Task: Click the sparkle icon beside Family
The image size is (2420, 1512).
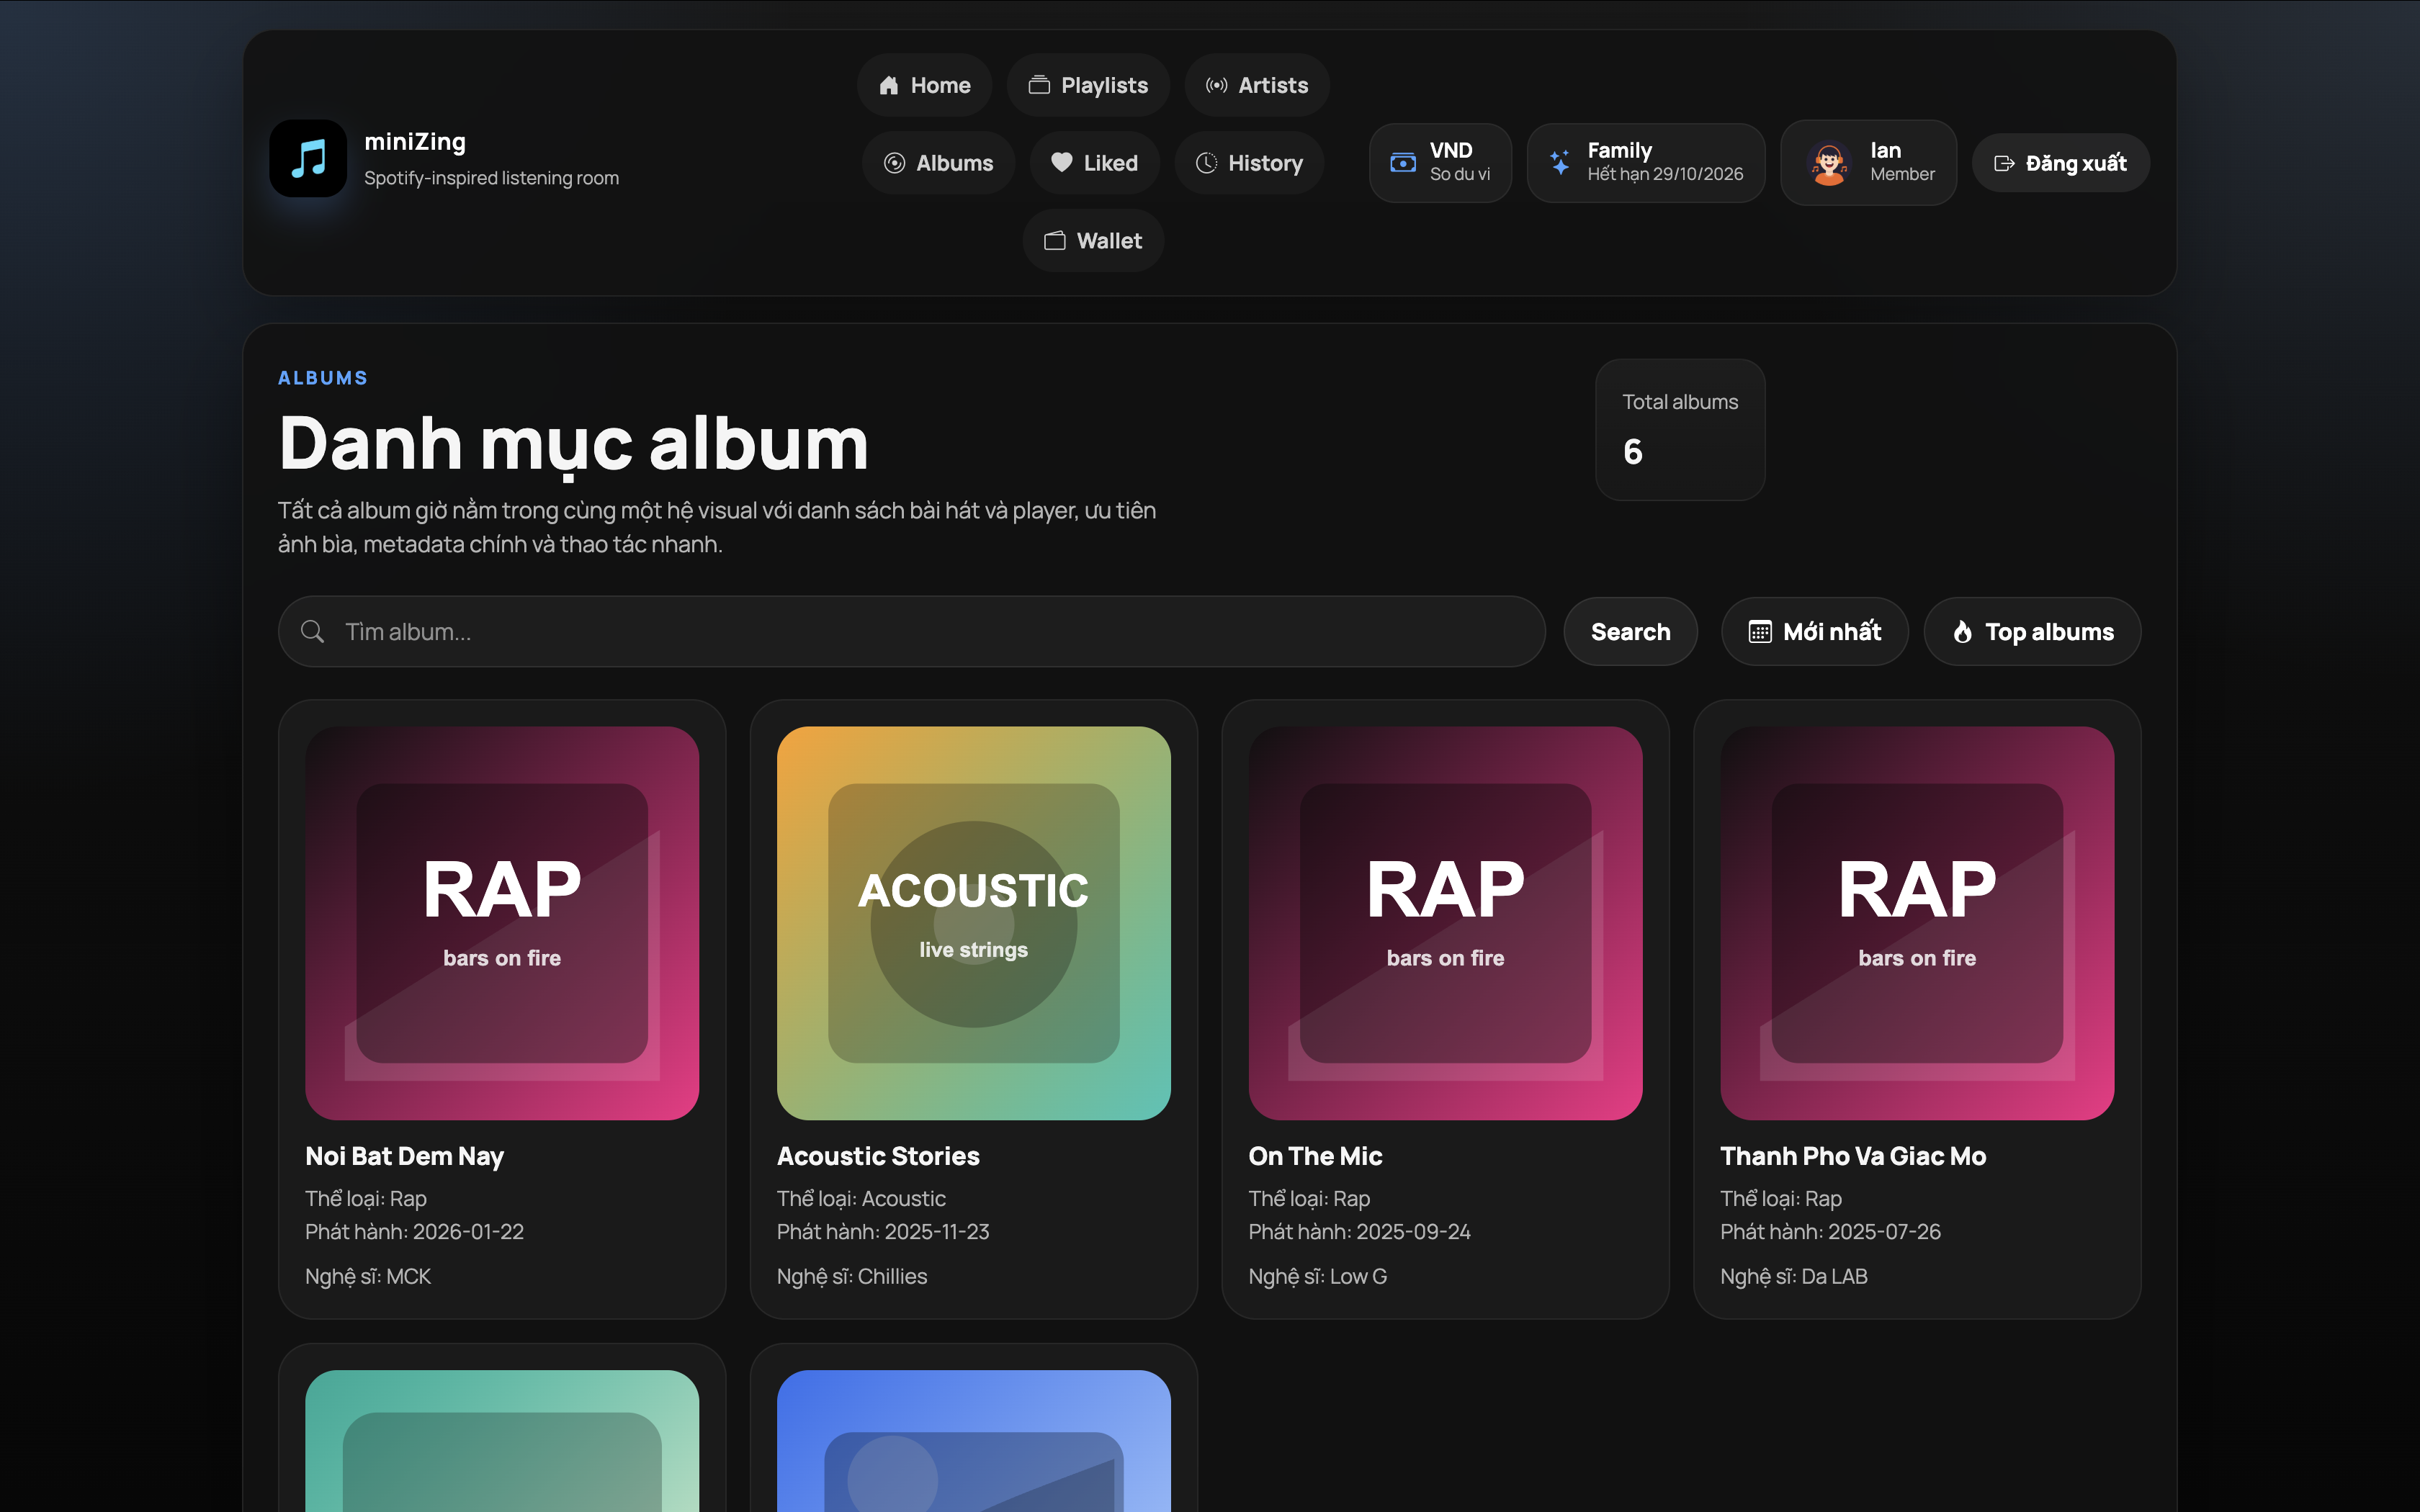Action: (1560, 162)
